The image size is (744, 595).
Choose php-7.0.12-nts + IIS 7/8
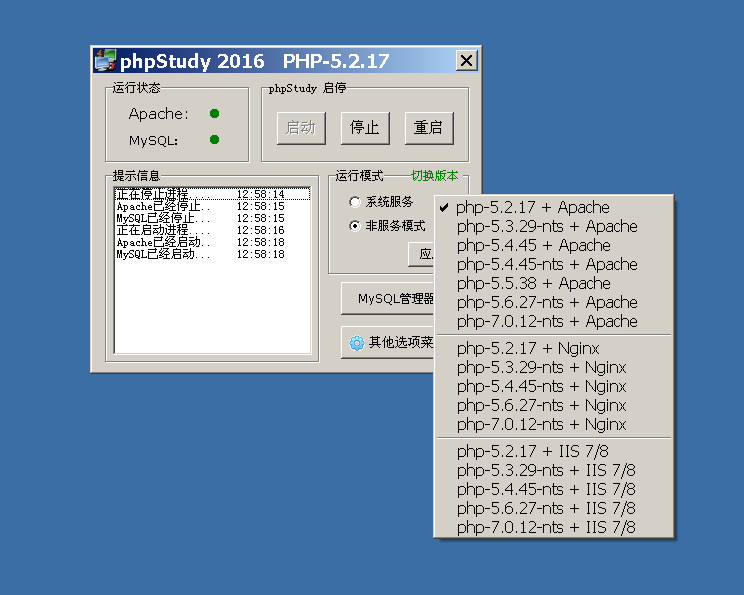[554, 527]
